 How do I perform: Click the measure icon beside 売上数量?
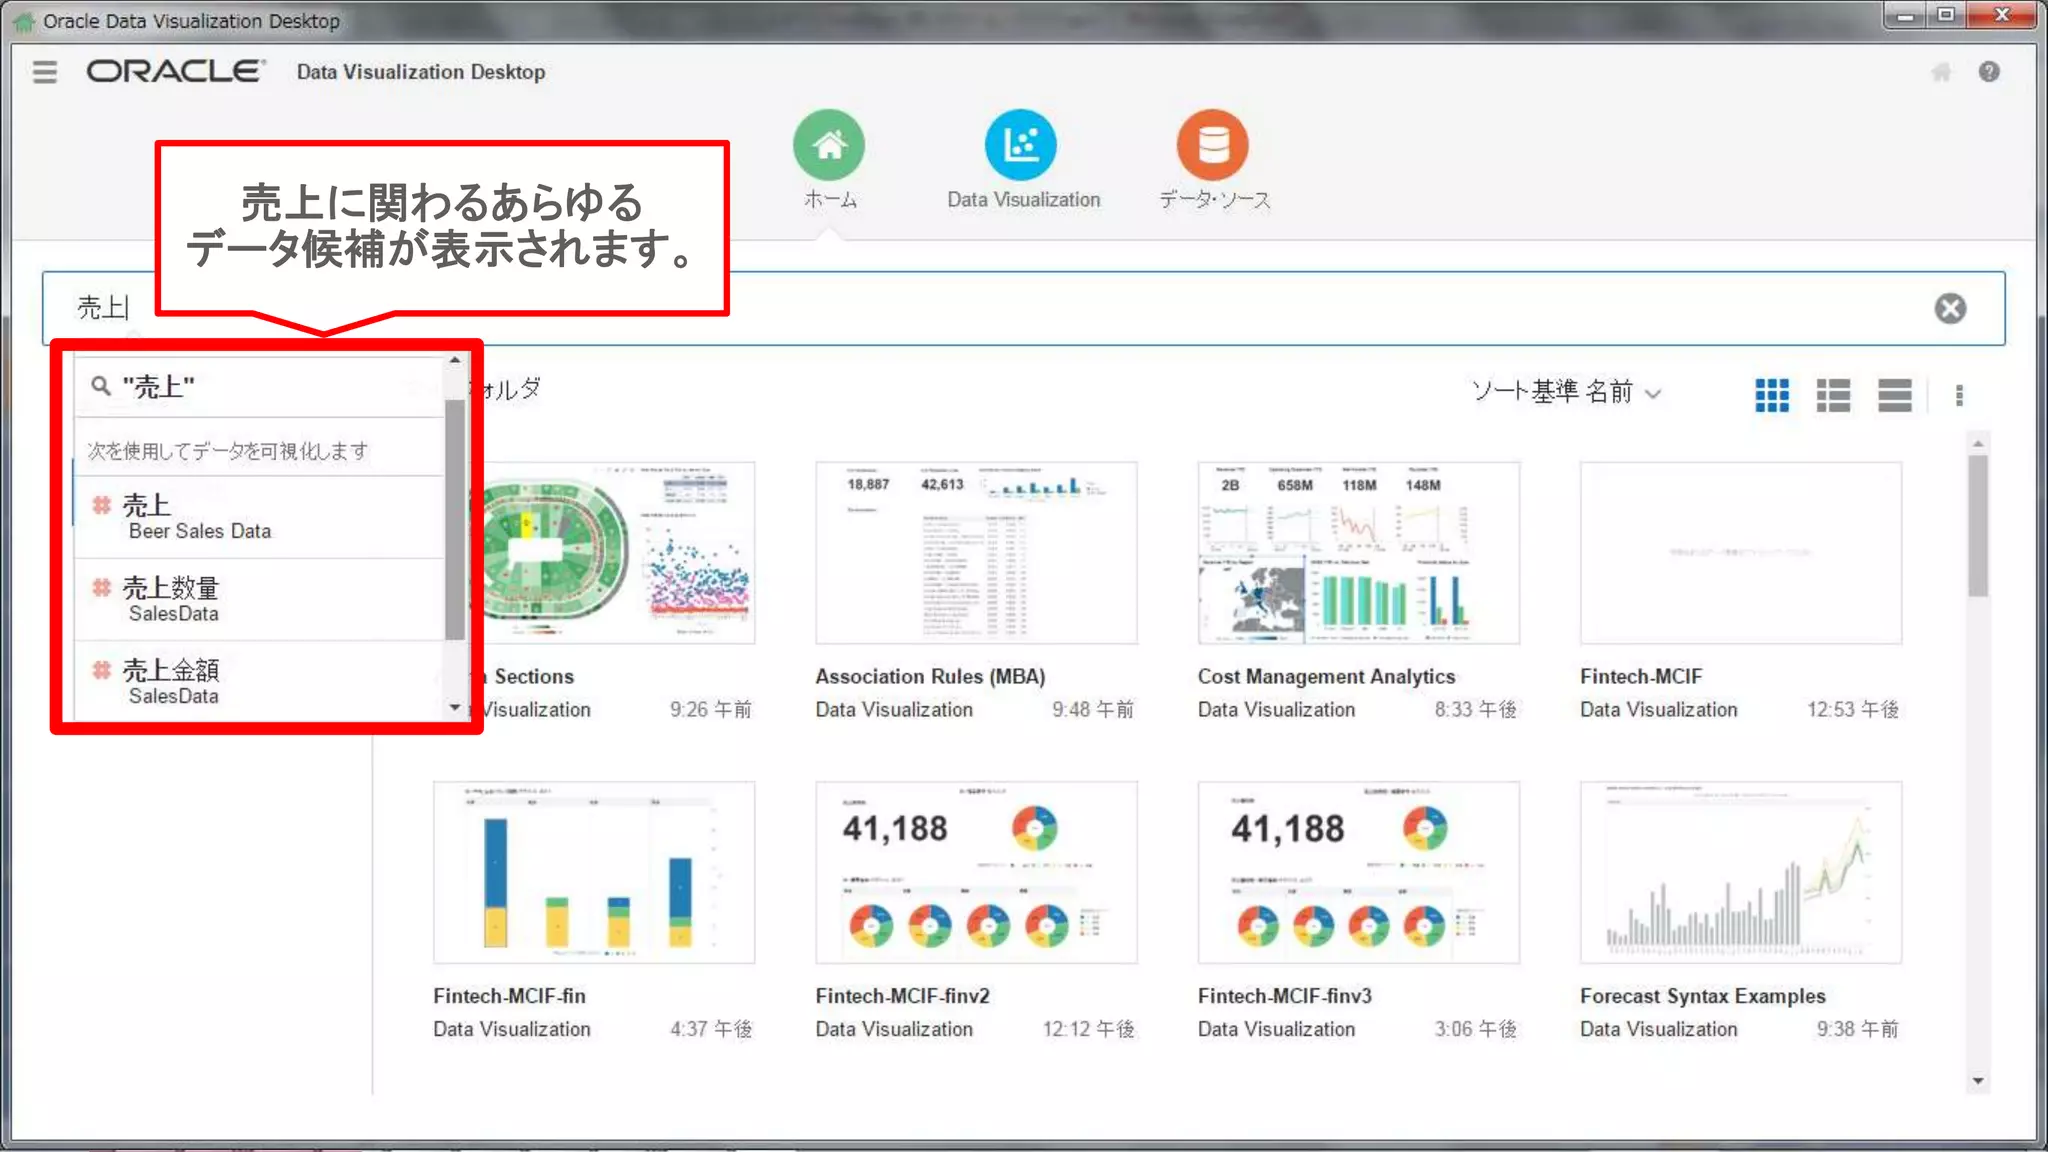[101, 588]
